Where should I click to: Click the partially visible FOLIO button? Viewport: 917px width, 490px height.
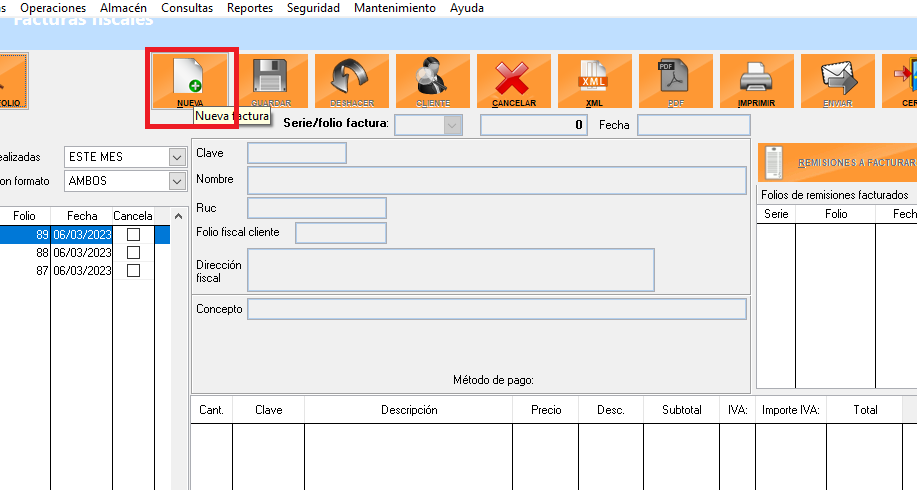click(13, 81)
